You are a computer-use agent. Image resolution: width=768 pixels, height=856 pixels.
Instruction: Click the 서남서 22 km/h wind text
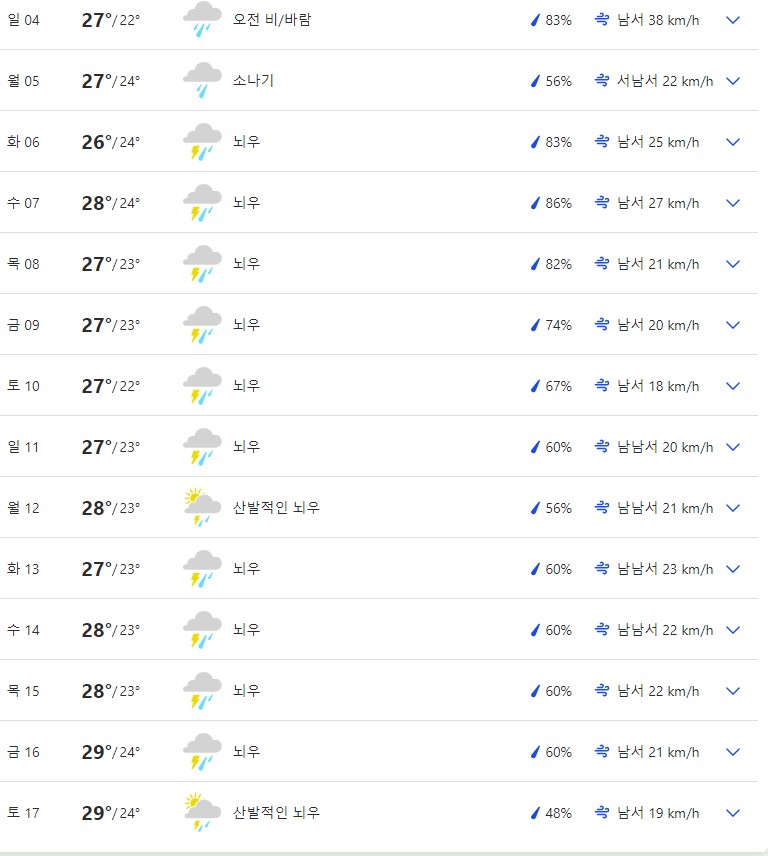(665, 81)
